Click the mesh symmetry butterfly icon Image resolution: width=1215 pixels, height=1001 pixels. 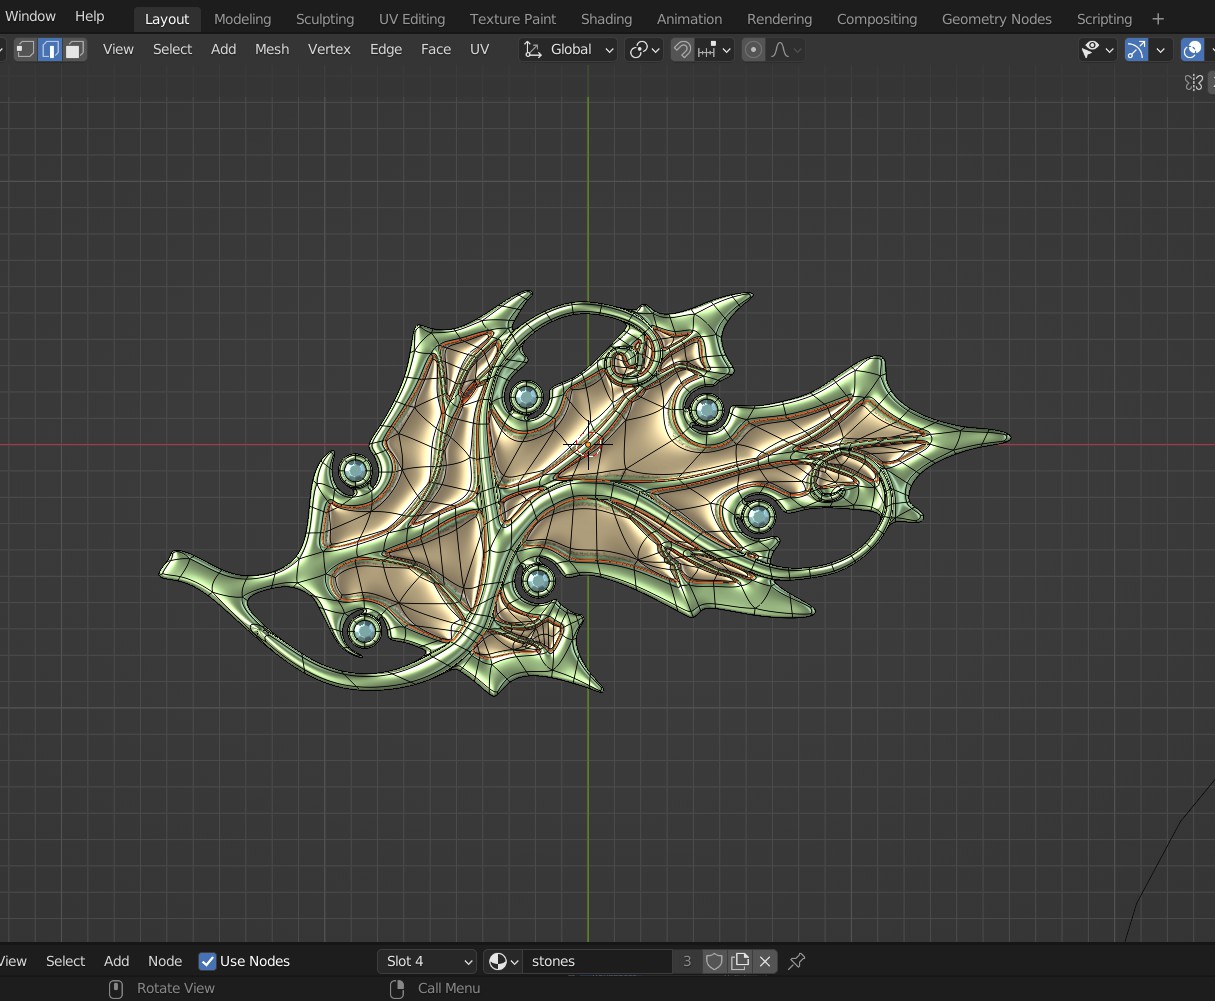click(1193, 83)
